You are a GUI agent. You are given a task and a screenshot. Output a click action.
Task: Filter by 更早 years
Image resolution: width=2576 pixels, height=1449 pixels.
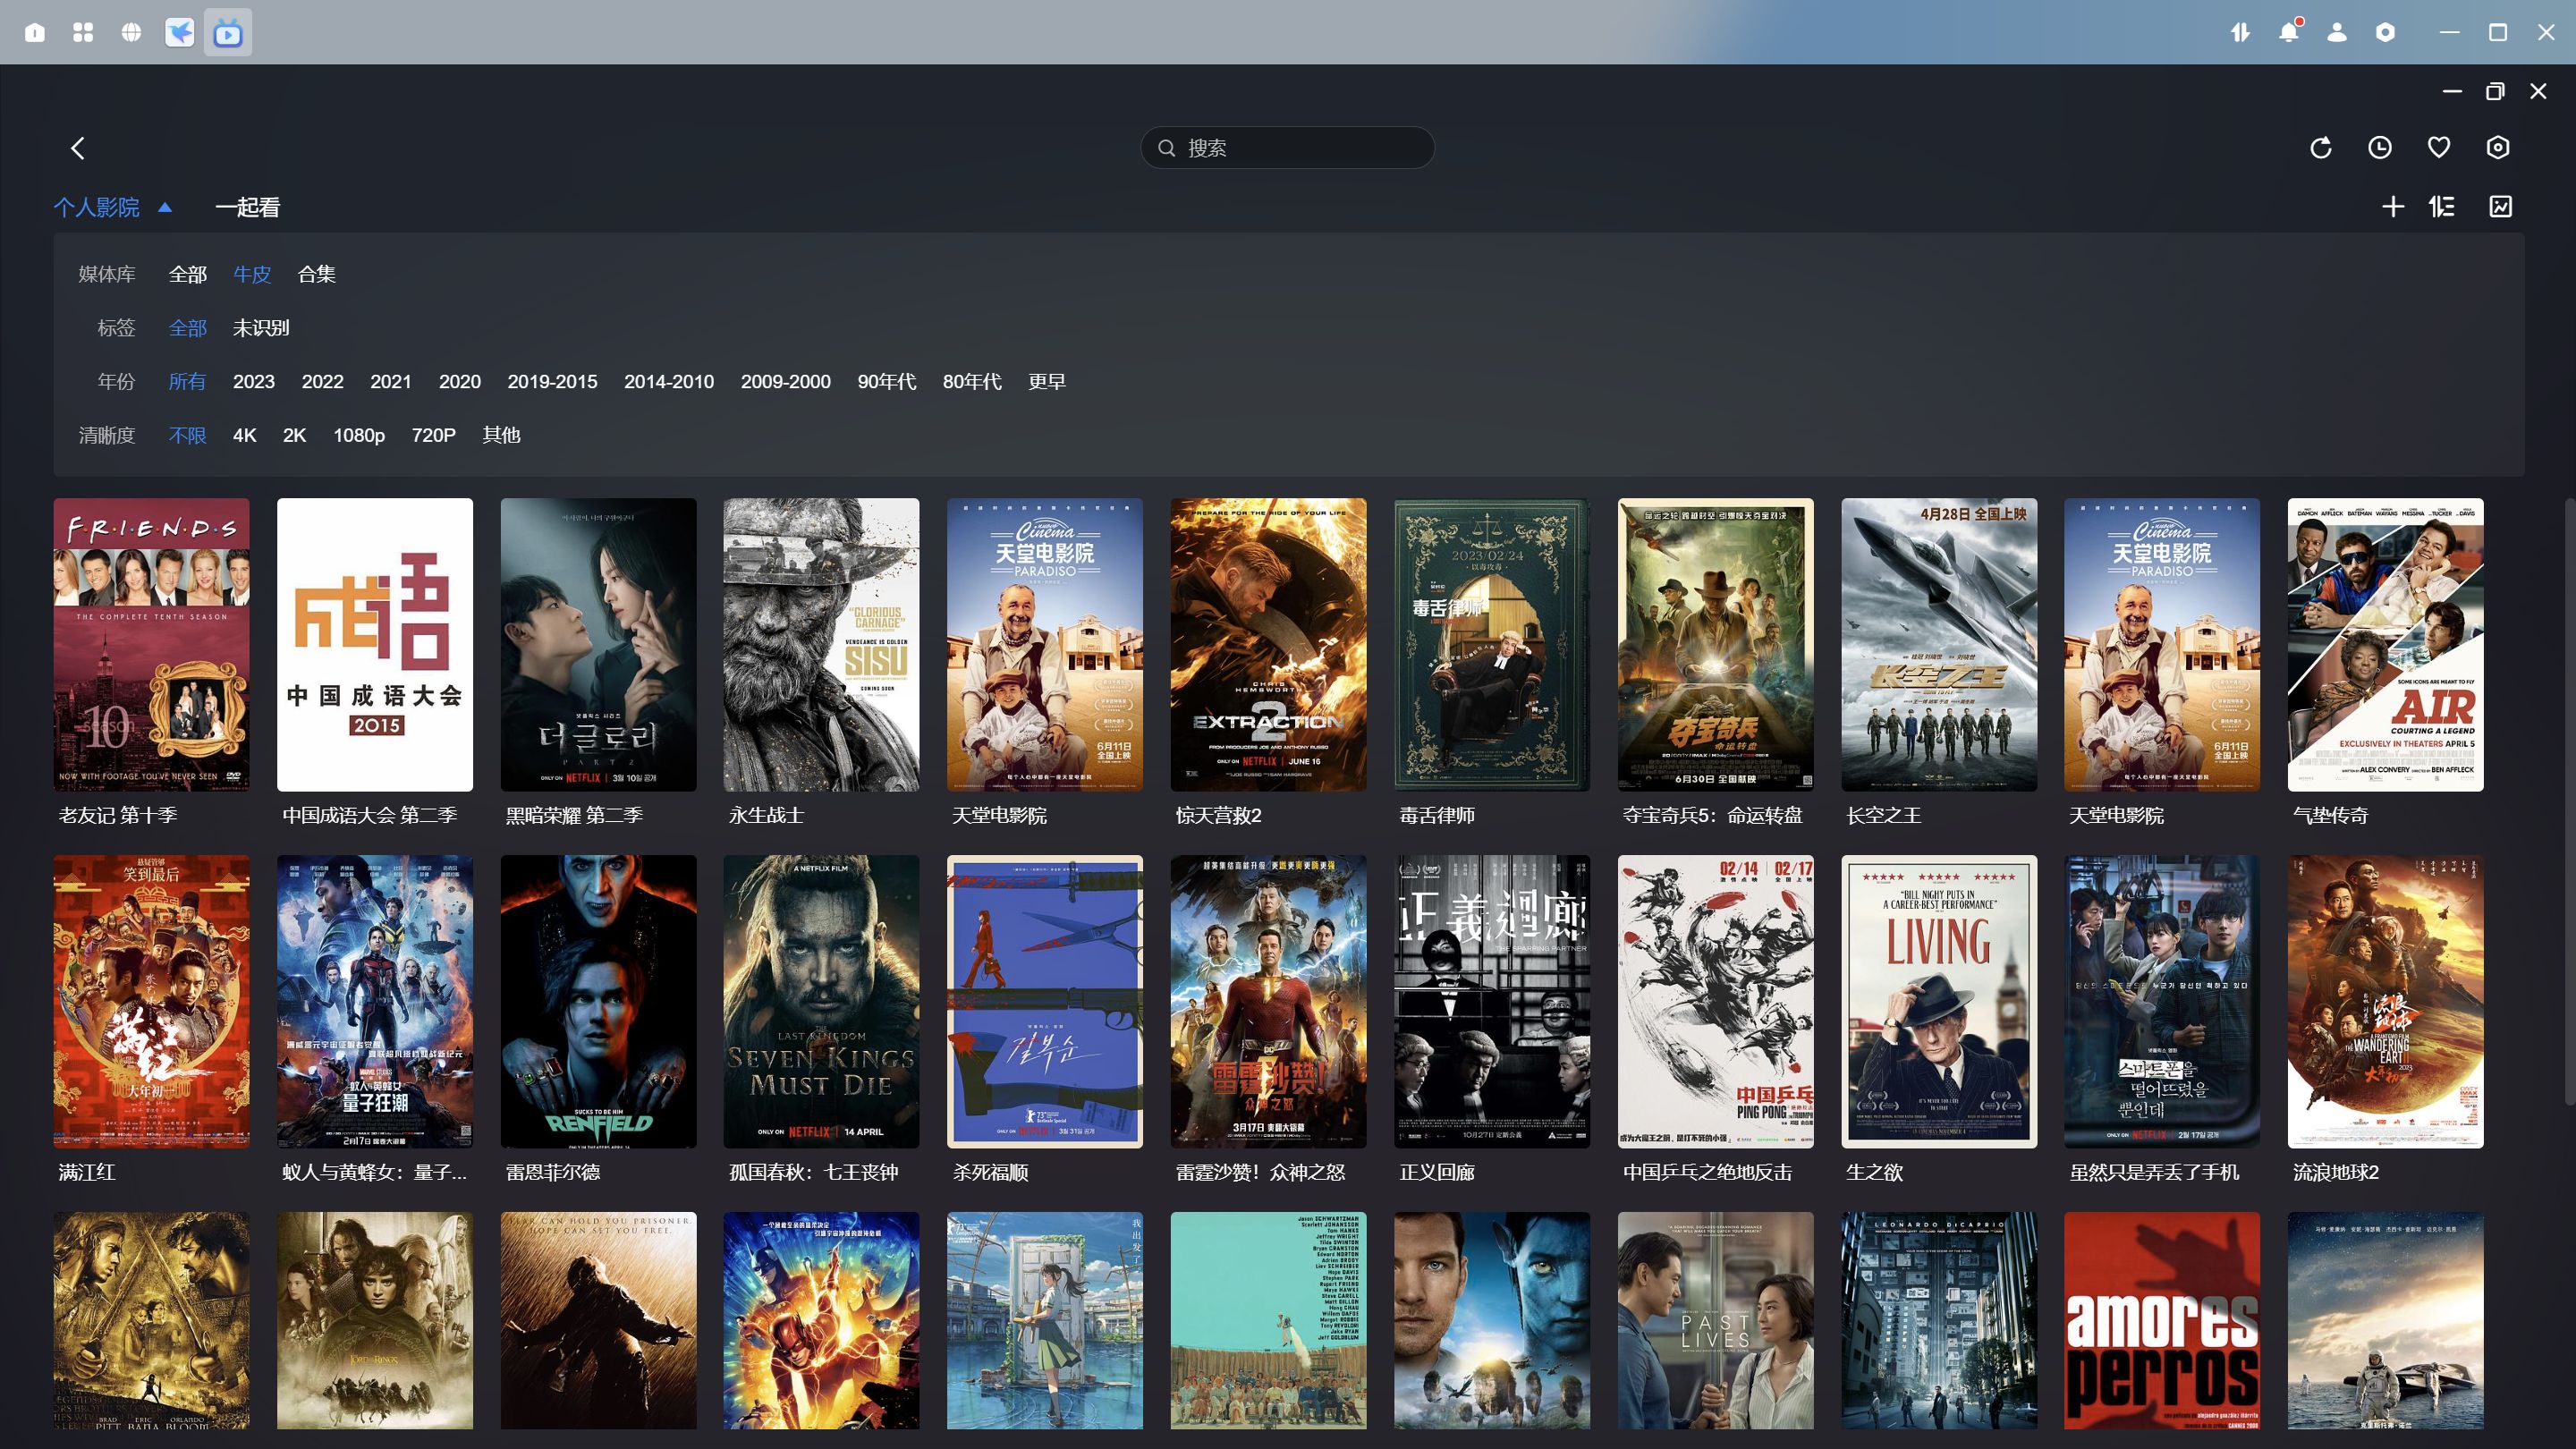tap(1047, 382)
